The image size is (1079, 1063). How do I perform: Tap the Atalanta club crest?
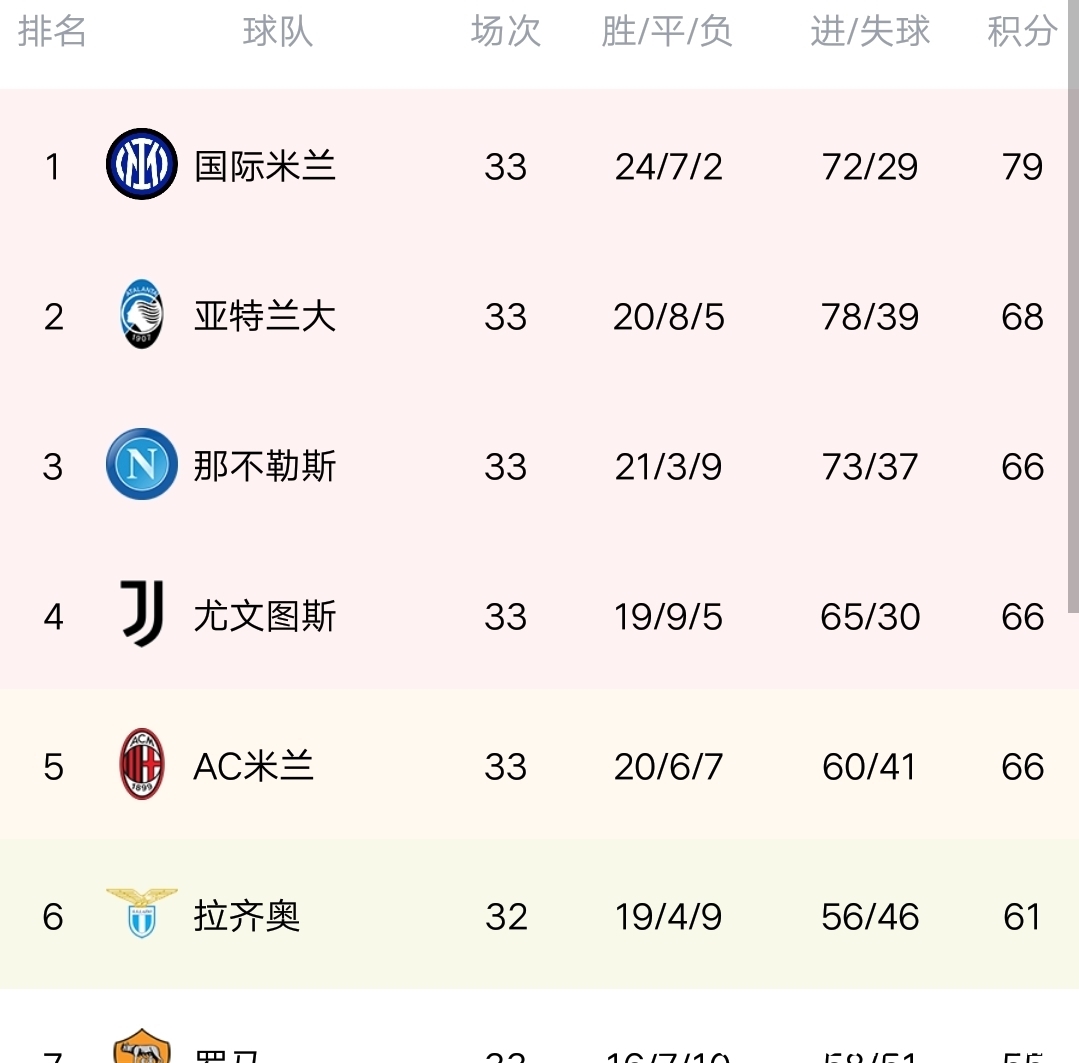coord(142,314)
